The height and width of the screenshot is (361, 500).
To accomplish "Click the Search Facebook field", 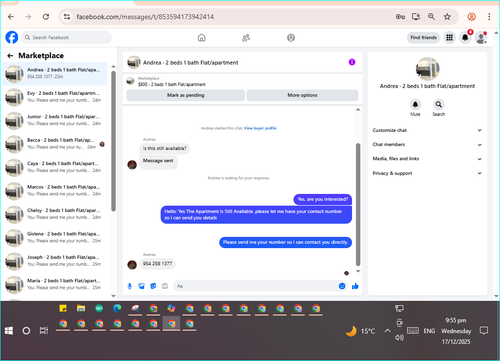I will click(x=67, y=37).
